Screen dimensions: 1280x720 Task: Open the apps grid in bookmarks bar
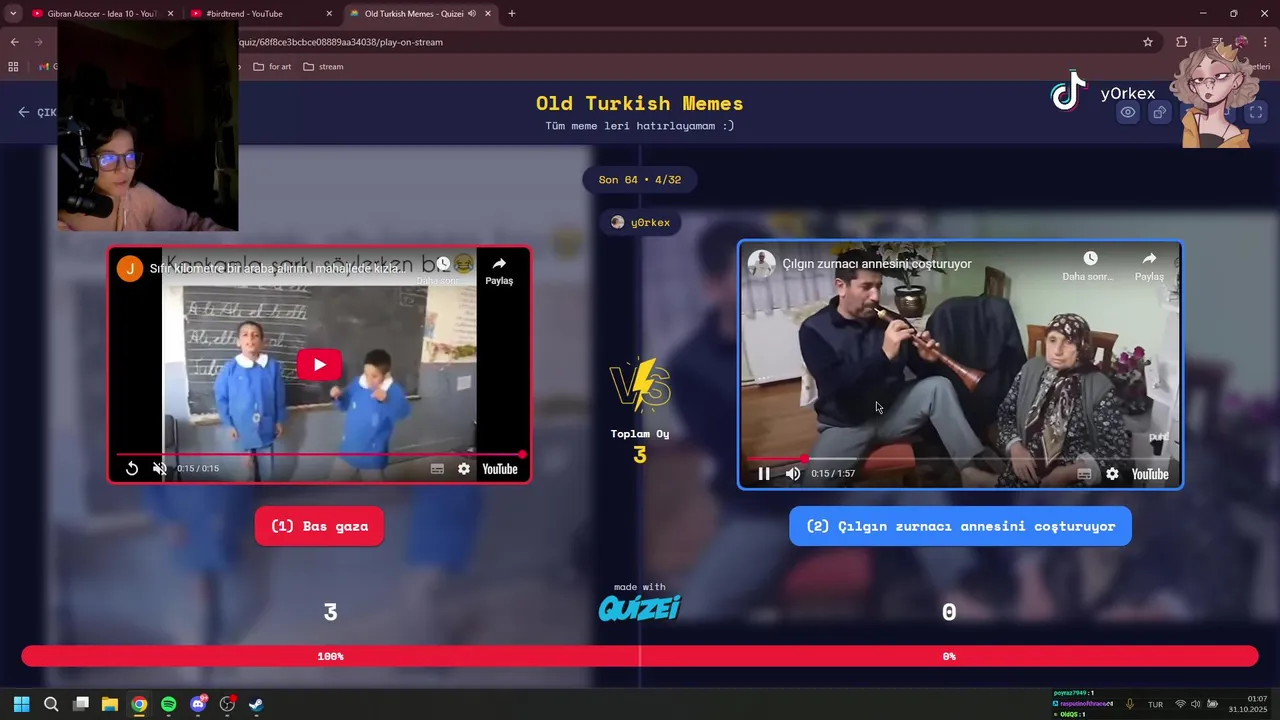pyautogui.click(x=13, y=67)
